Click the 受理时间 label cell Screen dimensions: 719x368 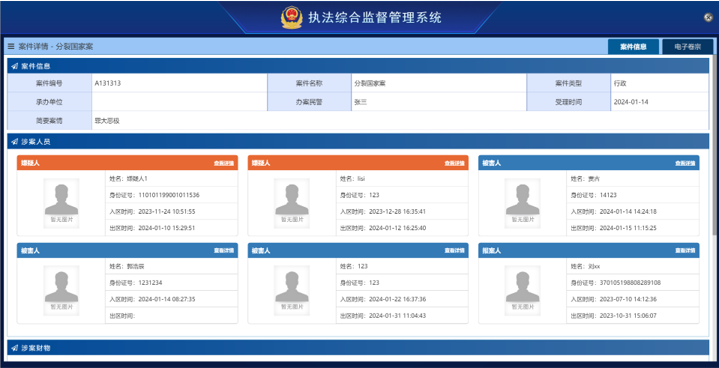[569, 102]
